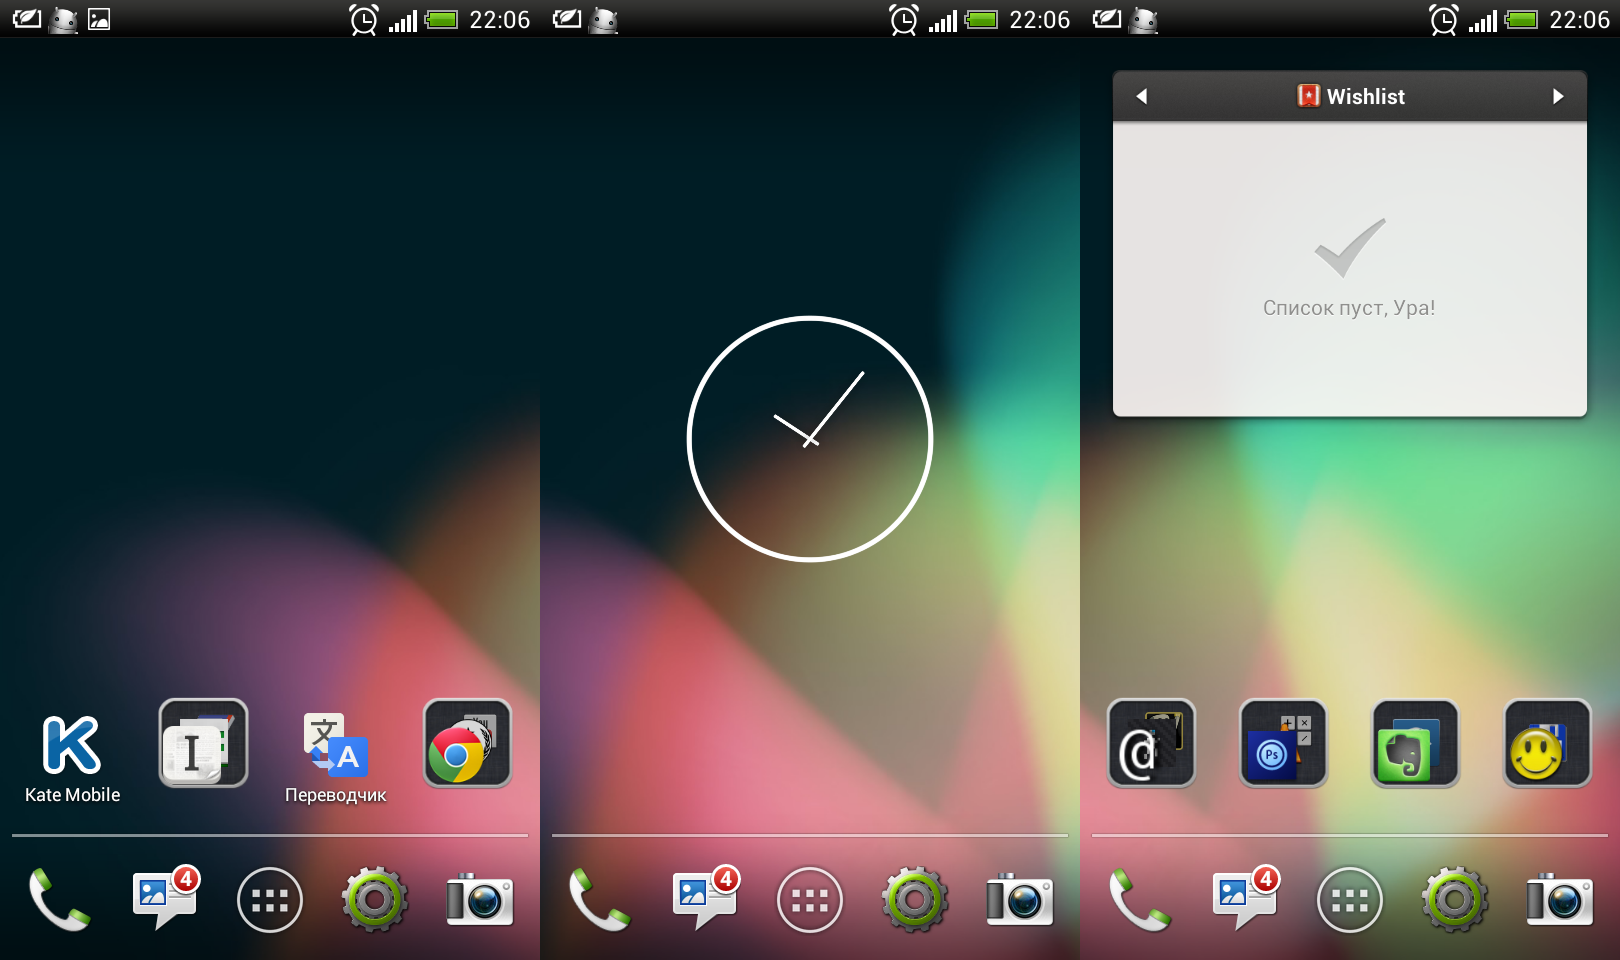Viewport: 1620px width, 960px height.
Task: Open messages on the Kate Mobile screen dock
Action: tap(166, 897)
